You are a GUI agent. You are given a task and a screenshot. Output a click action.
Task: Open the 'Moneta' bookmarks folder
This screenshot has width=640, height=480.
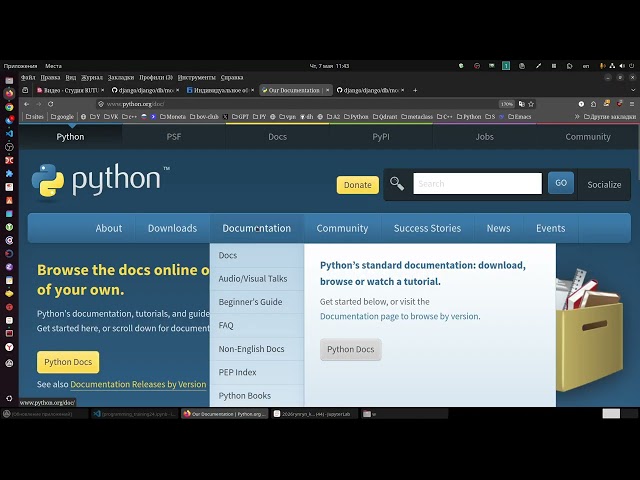pos(173,117)
